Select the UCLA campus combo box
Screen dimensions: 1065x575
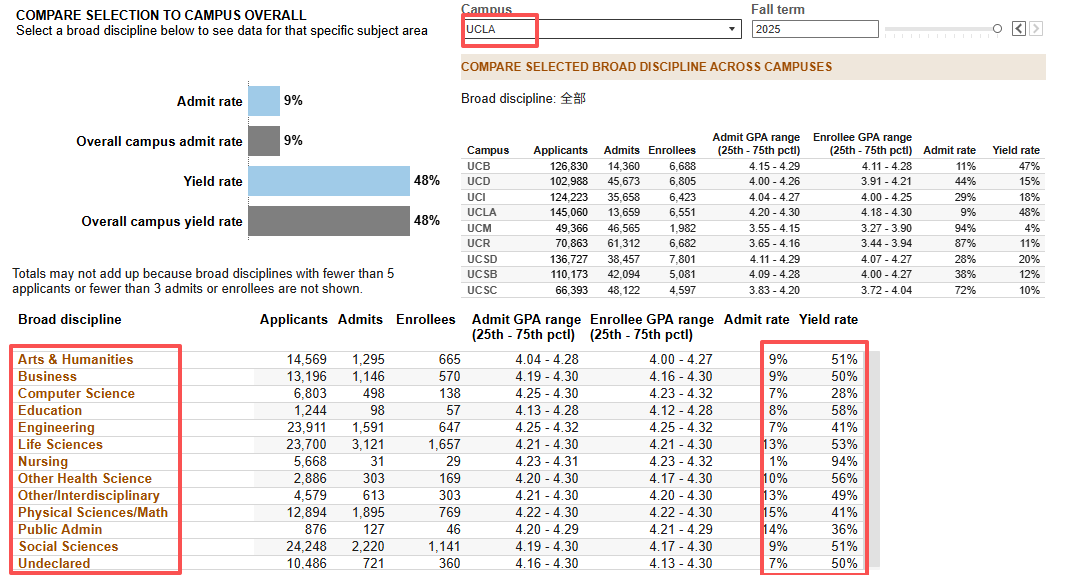[x=602, y=29]
